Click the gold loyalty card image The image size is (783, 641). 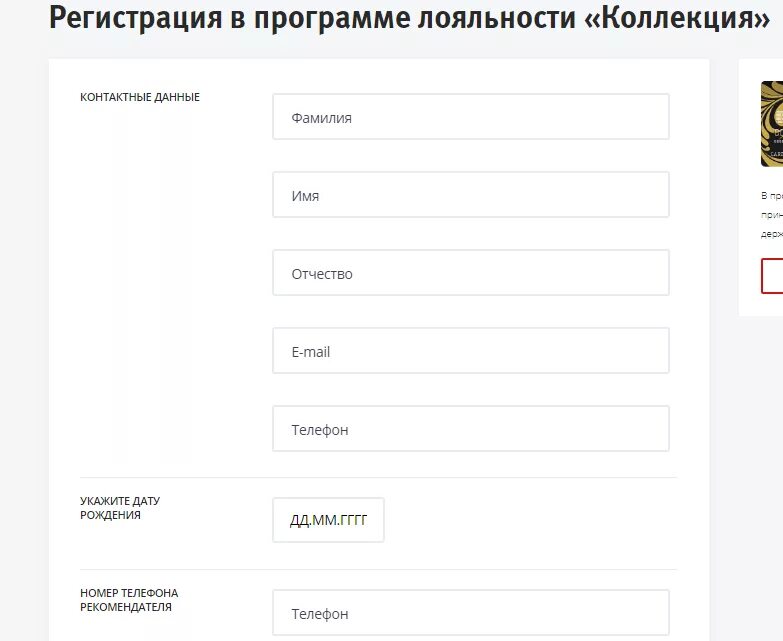772,124
